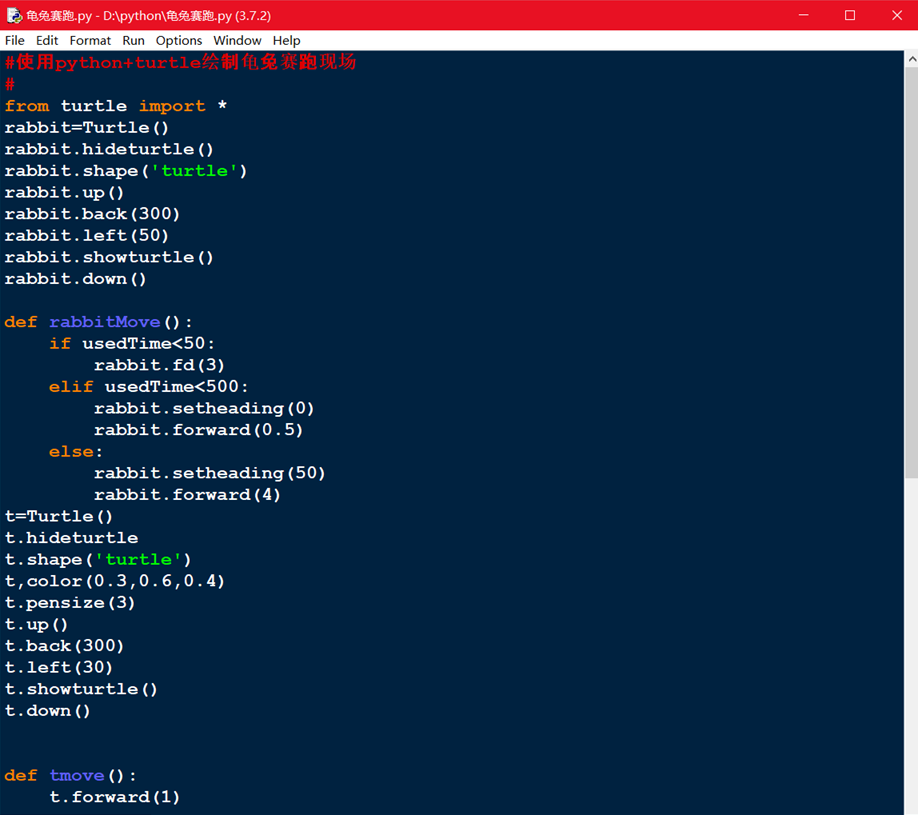Click the 't,color(0.3,0.6,0.4)' line
The width and height of the screenshot is (918, 815).
coord(115,581)
